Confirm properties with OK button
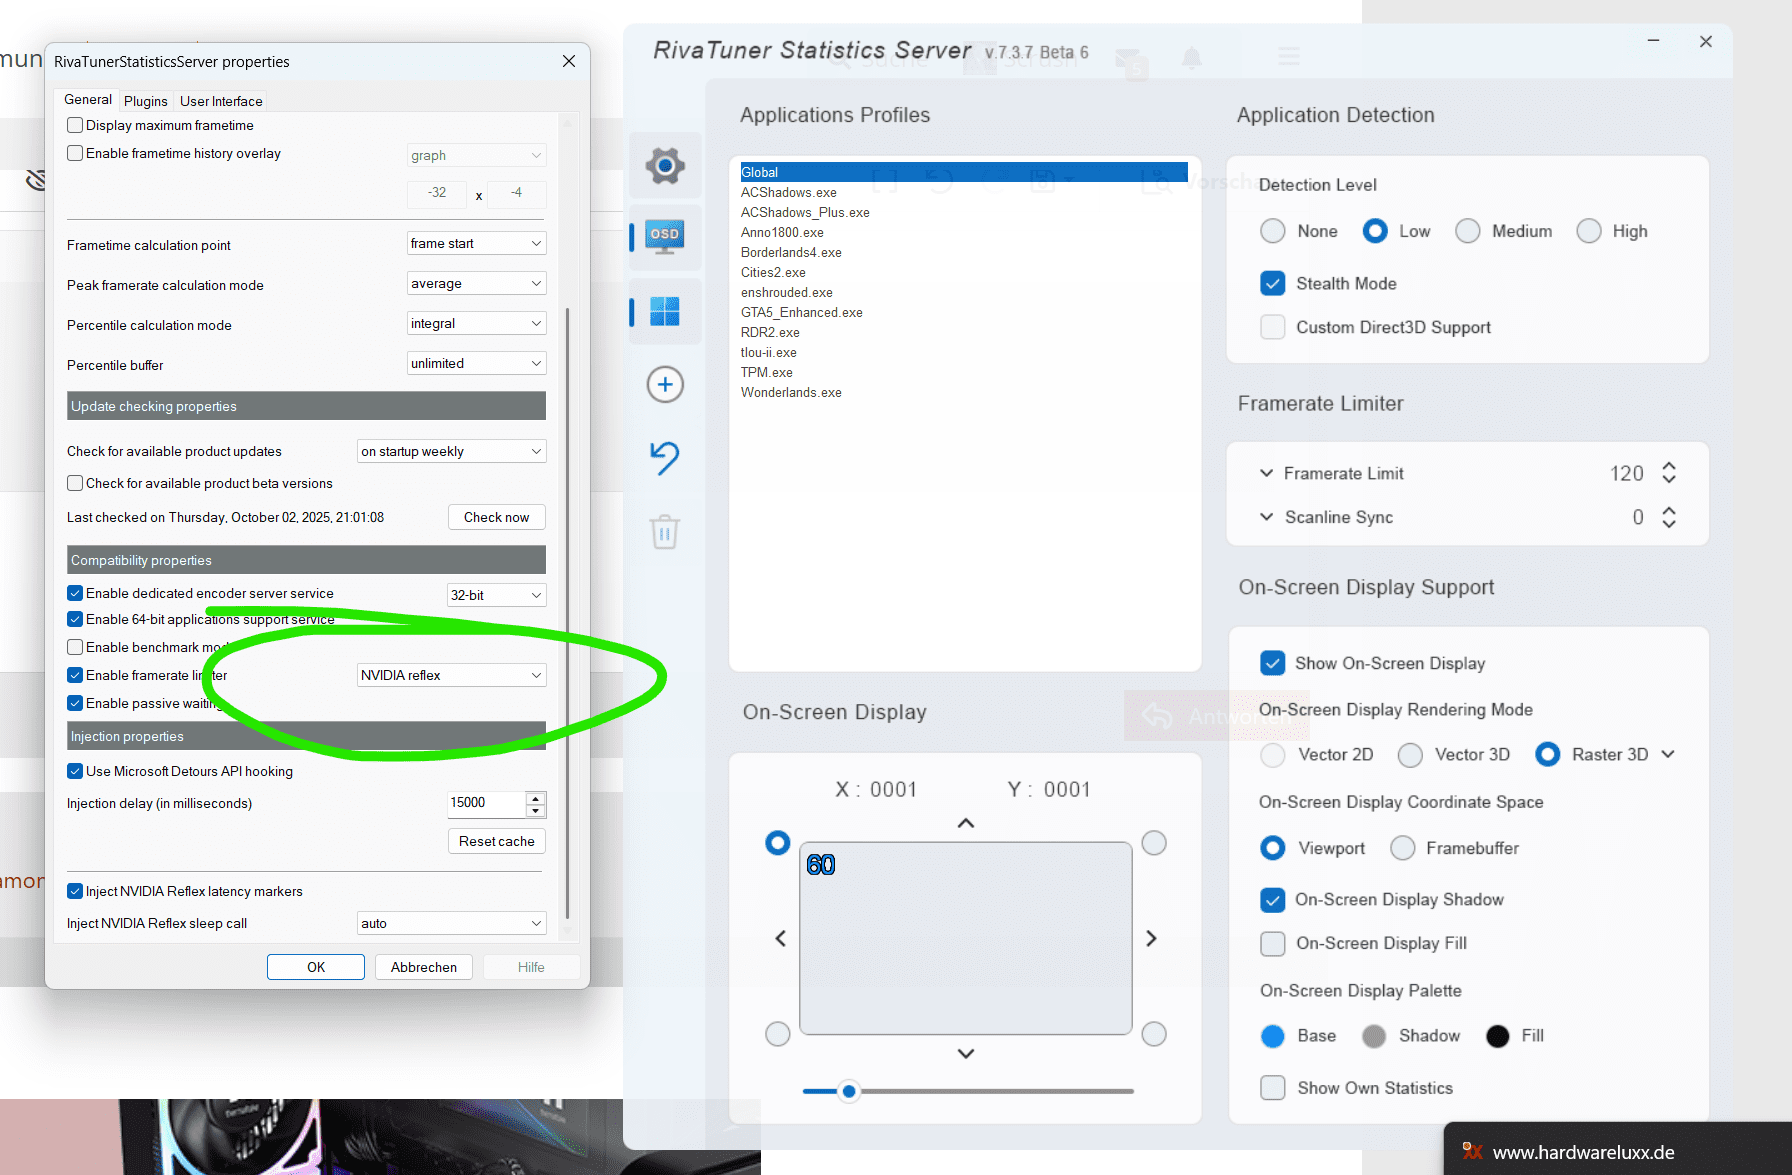 [x=316, y=967]
